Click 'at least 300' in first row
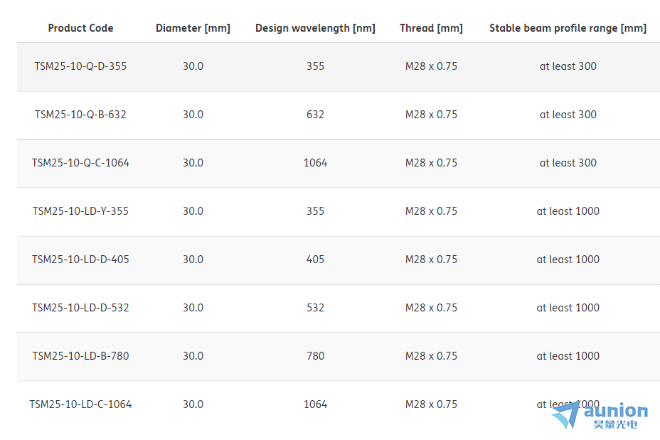 tap(567, 66)
